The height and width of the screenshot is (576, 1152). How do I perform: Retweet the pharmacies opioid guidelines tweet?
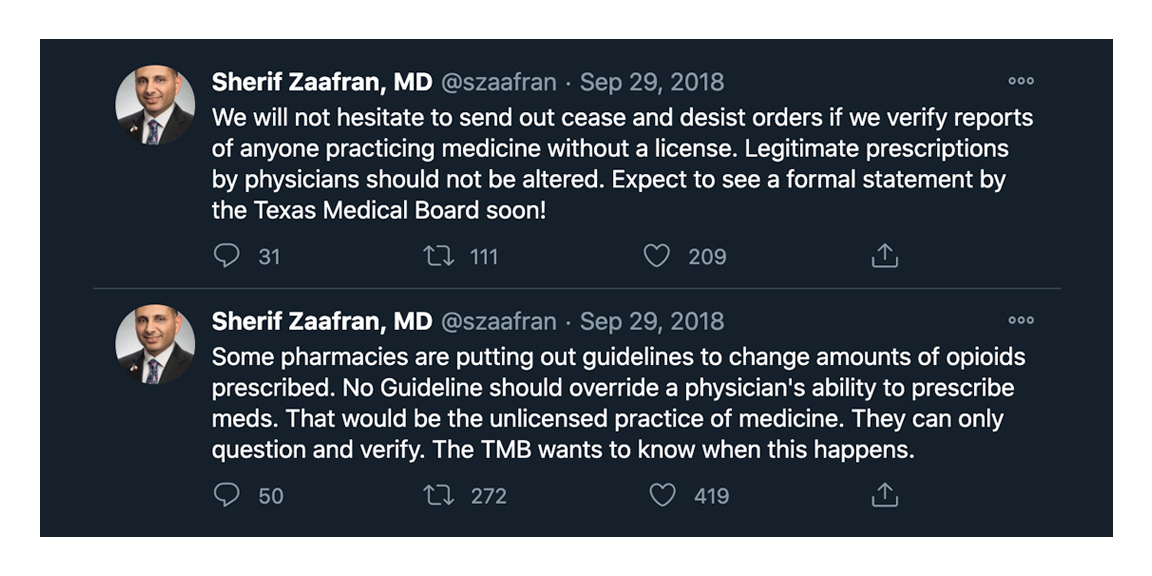438,495
